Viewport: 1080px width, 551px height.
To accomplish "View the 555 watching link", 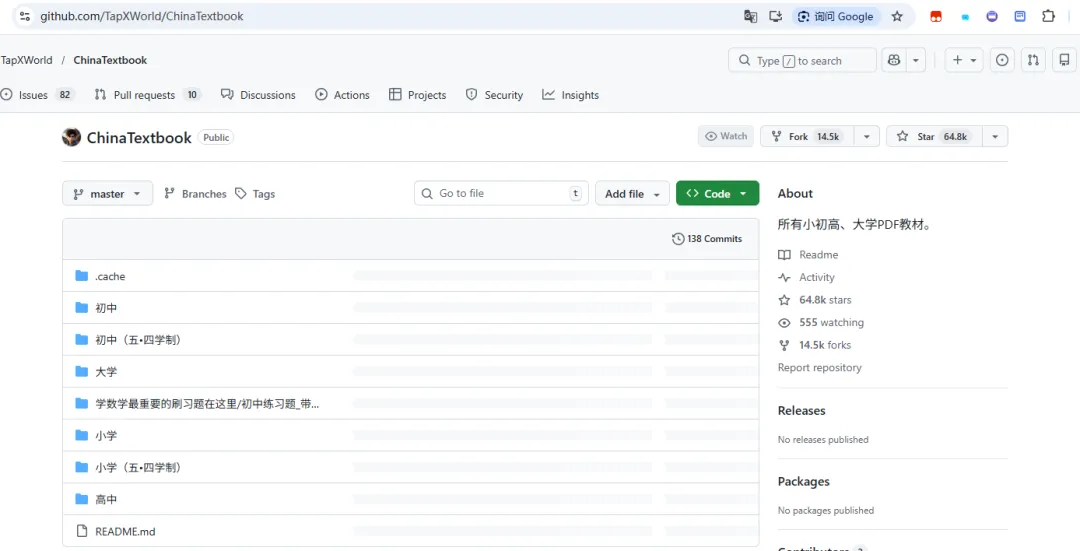I will [820, 322].
